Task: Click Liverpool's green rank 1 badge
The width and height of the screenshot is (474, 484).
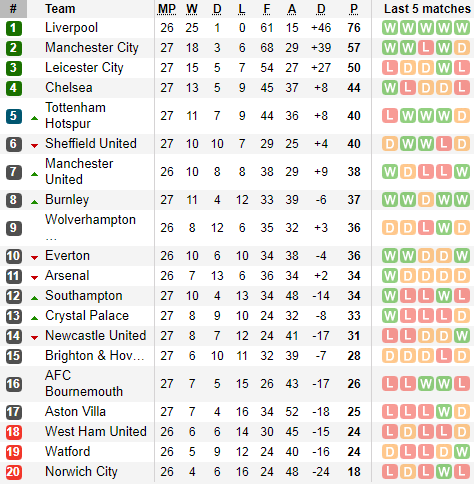Action: click(14, 28)
